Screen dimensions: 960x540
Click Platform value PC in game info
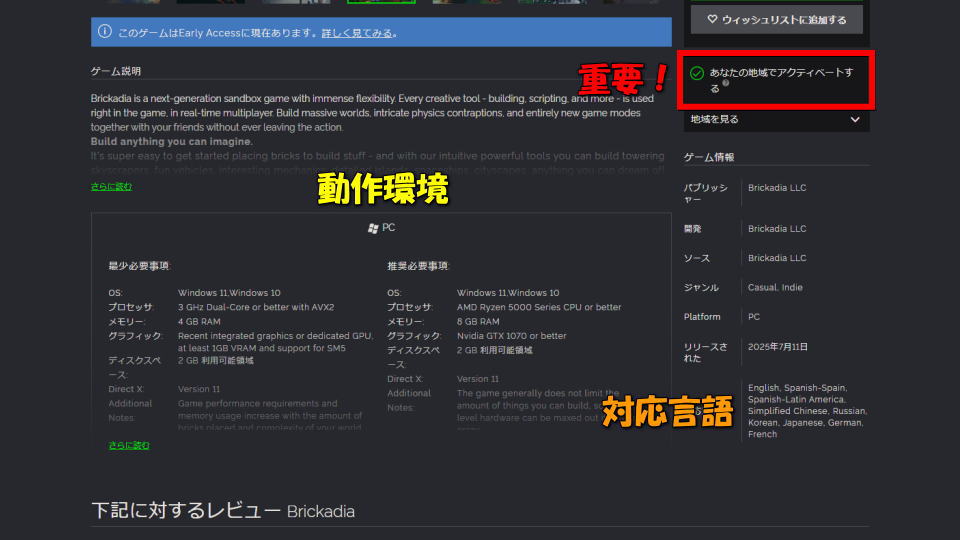[x=754, y=317]
